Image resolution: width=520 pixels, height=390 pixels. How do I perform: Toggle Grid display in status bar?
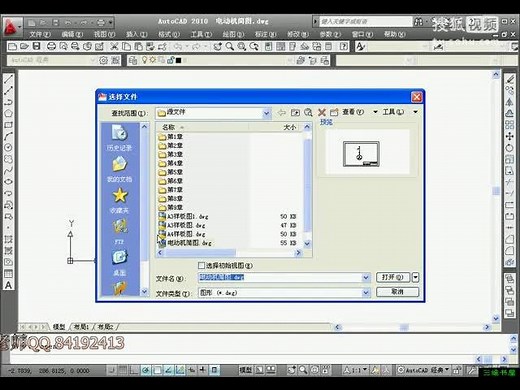click(123, 370)
